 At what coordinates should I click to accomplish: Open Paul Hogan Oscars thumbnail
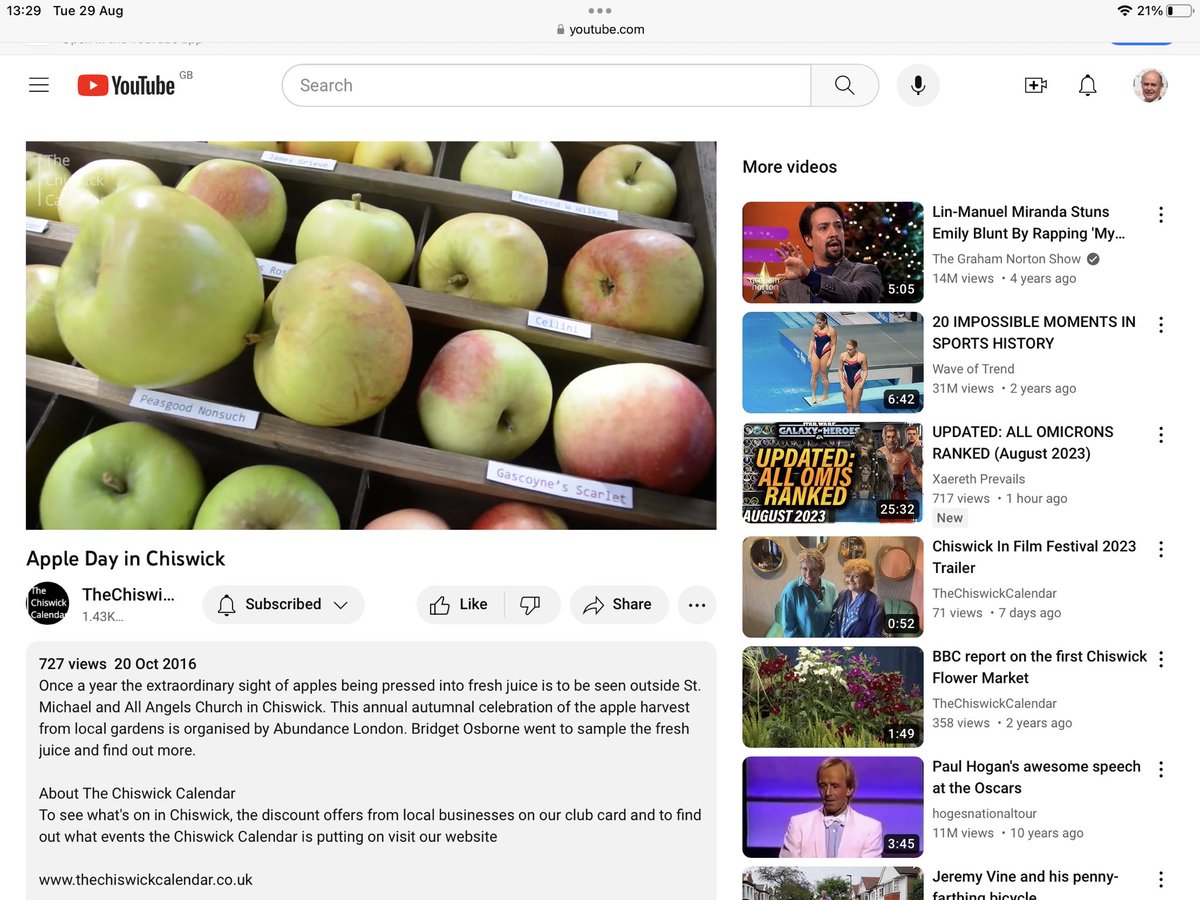point(833,807)
